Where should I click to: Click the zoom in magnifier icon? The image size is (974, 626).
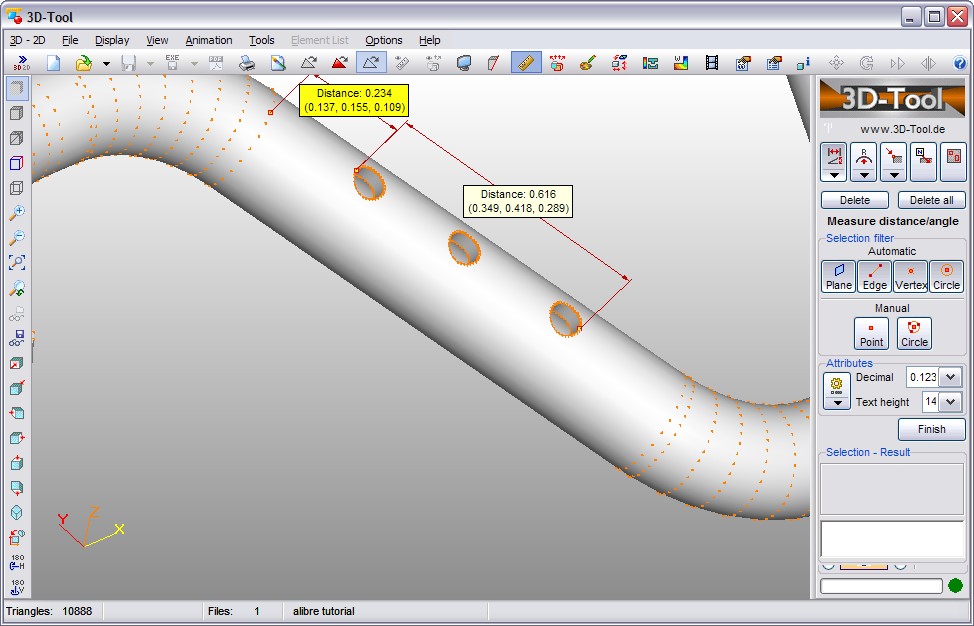pyautogui.click(x=17, y=213)
